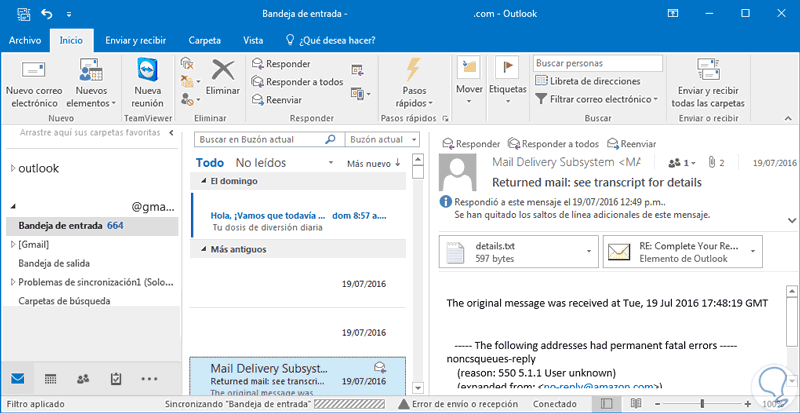Show only No leídos messages
The width and height of the screenshot is (800, 413).
260,163
